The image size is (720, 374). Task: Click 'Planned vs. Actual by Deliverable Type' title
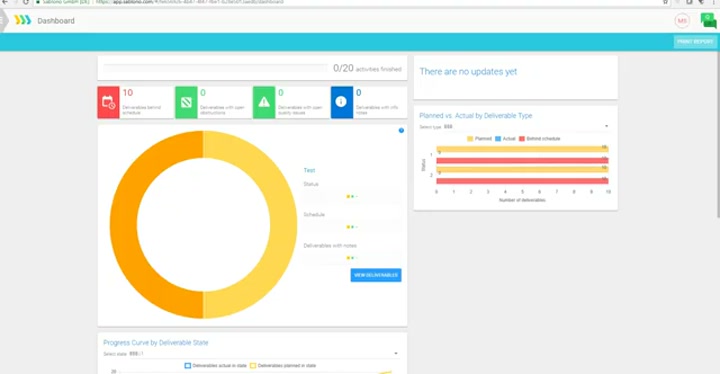pyautogui.click(x=476, y=116)
